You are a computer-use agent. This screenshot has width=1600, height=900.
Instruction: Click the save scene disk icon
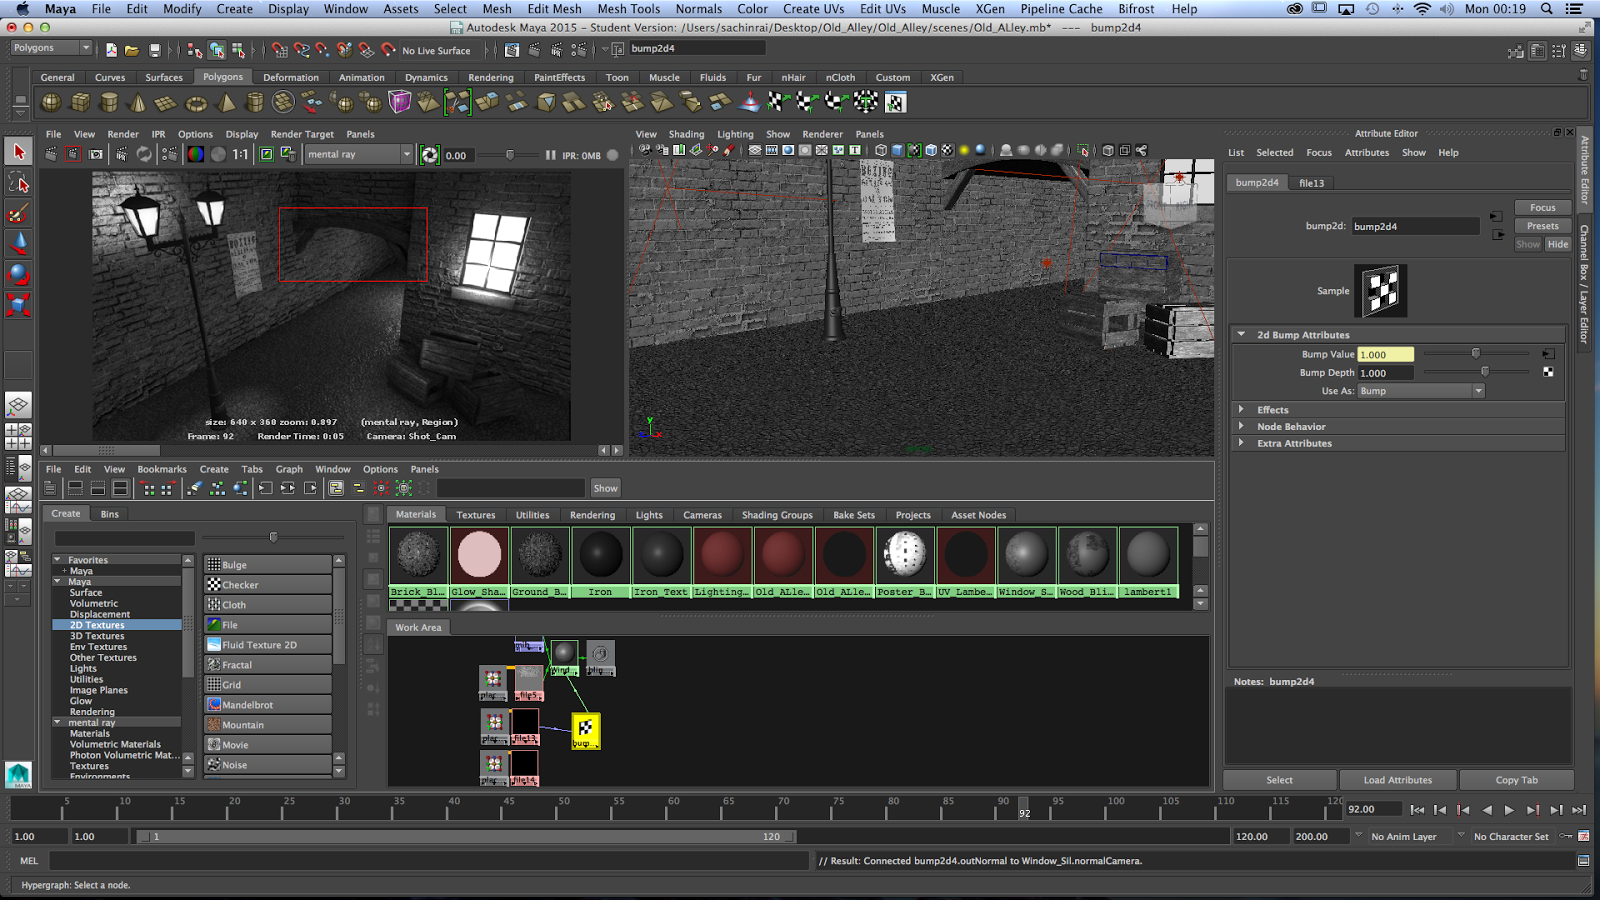tap(154, 49)
